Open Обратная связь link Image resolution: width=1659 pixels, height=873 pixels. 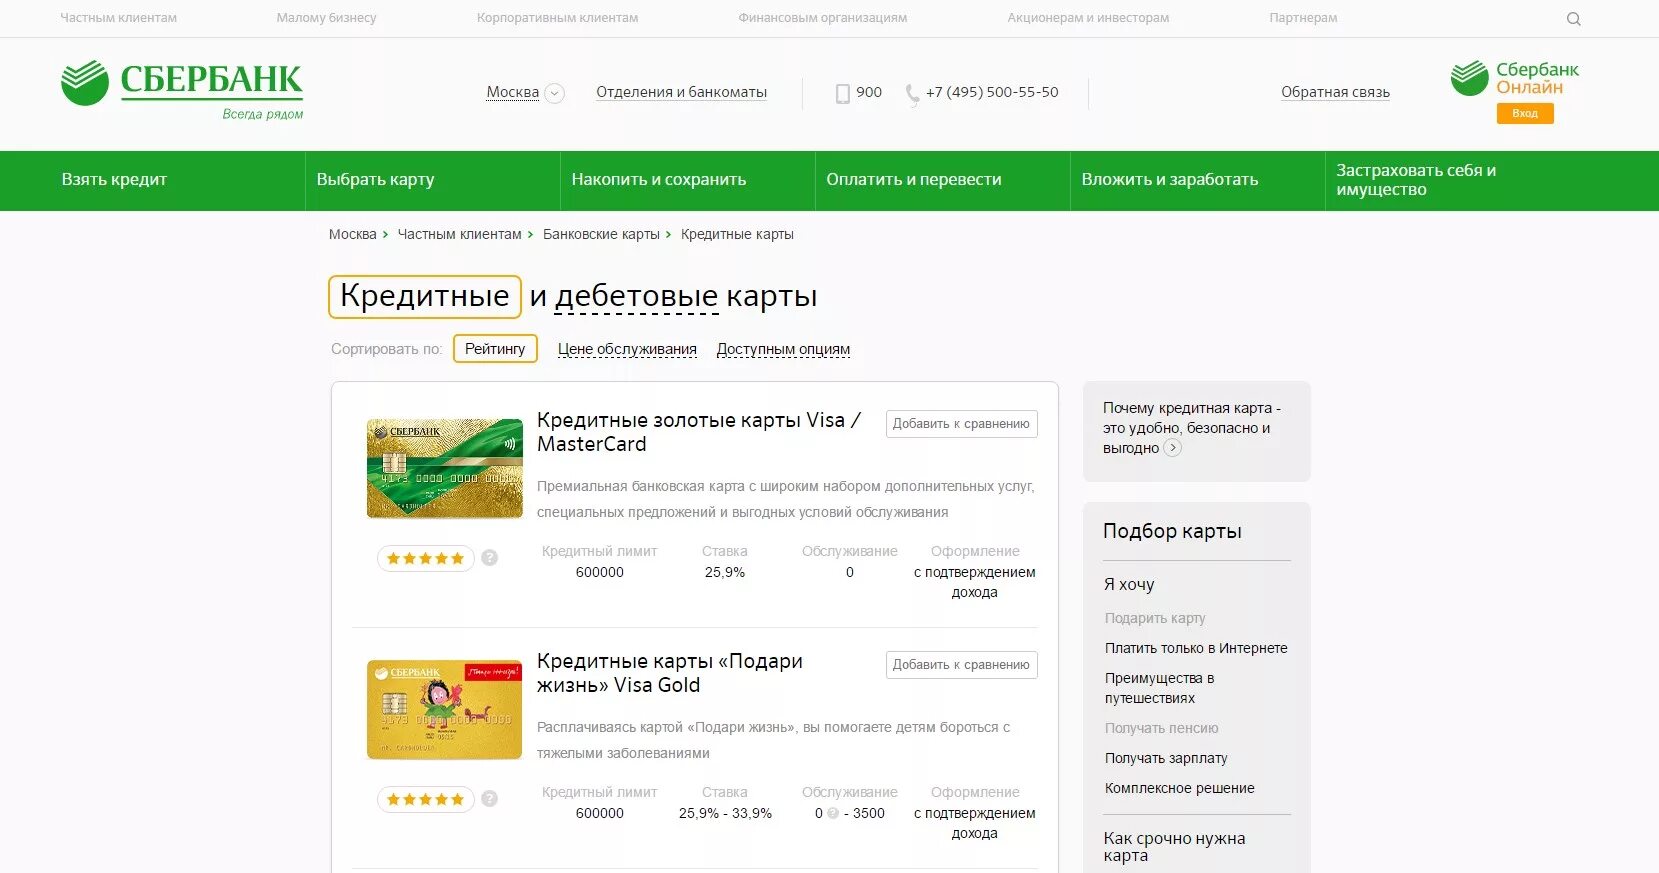[x=1335, y=92]
